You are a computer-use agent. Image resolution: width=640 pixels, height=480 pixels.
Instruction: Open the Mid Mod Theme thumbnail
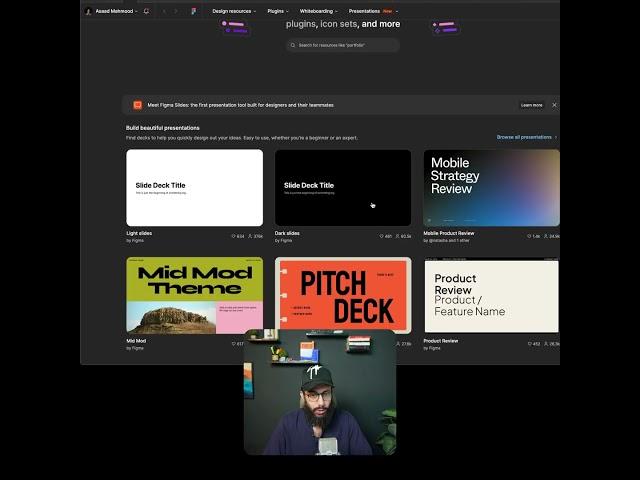point(195,296)
